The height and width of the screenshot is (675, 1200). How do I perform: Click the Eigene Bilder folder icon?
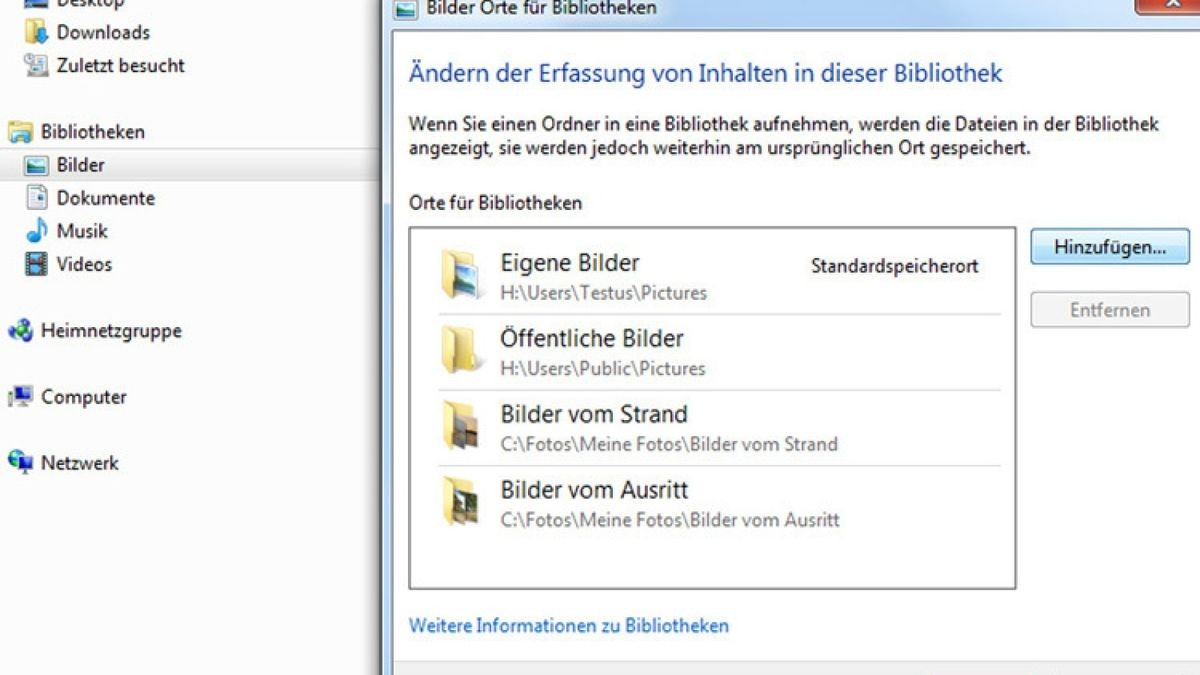pos(463,275)
